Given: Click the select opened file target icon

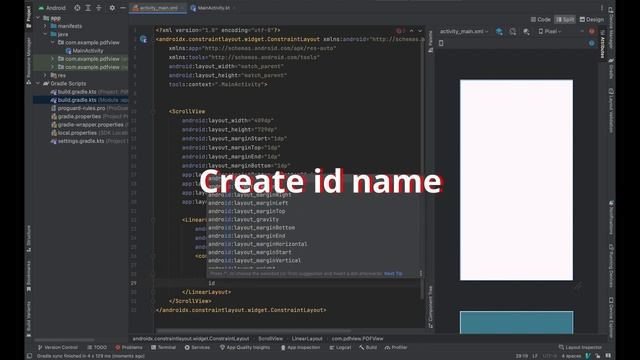Looking at the screenshot, I should pyautogui.click(x=77, y=8).
